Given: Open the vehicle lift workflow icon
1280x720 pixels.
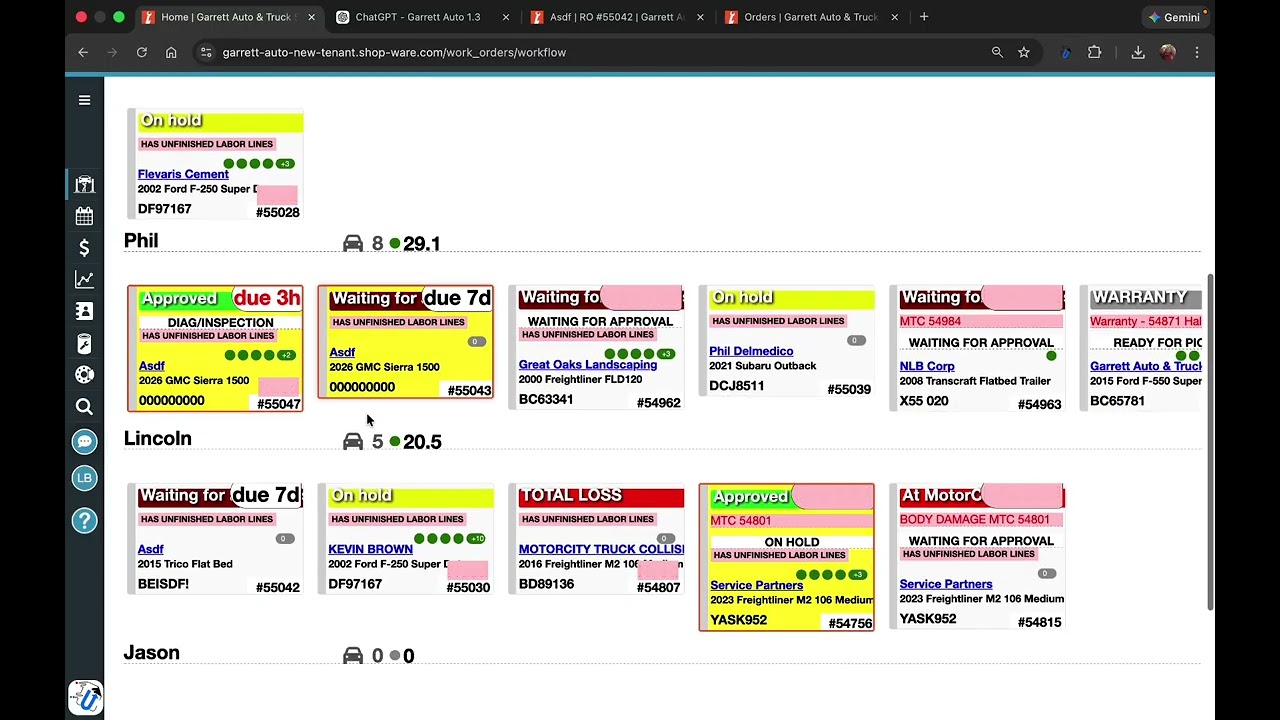Looking at the screenshot, I should 84,184.
